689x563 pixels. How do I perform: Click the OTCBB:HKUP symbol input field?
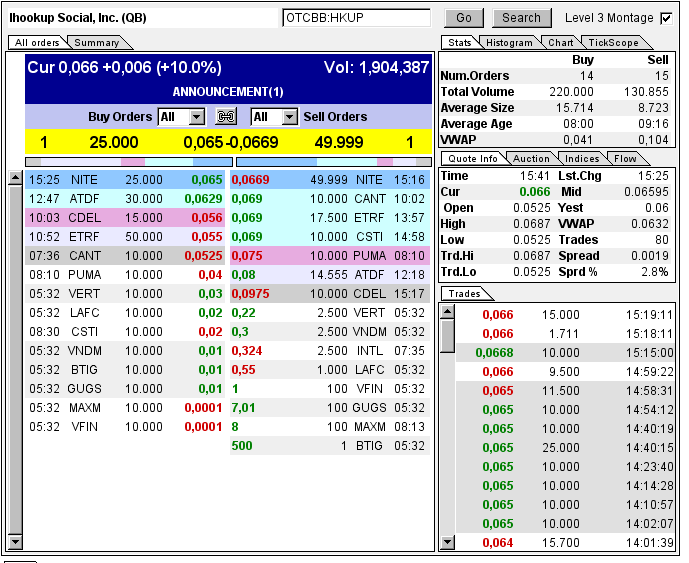click(355, 18)
